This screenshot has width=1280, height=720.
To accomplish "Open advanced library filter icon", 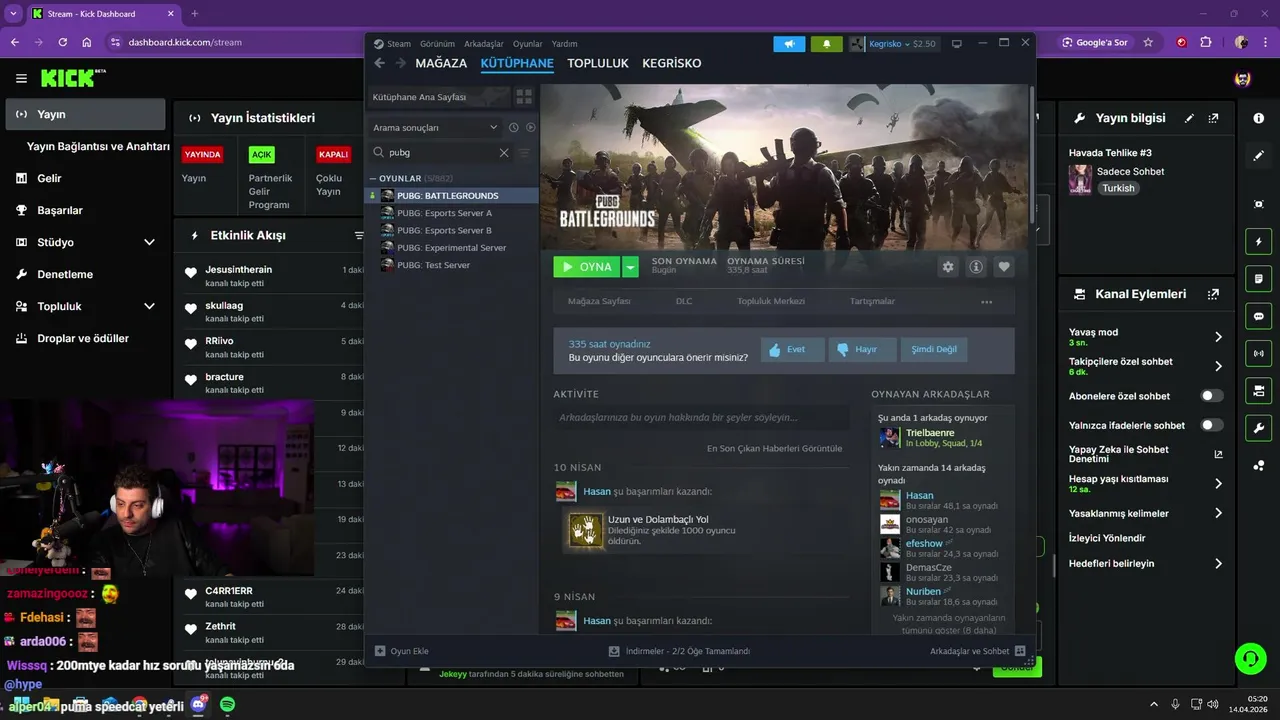I will click(x=524, y=153).
